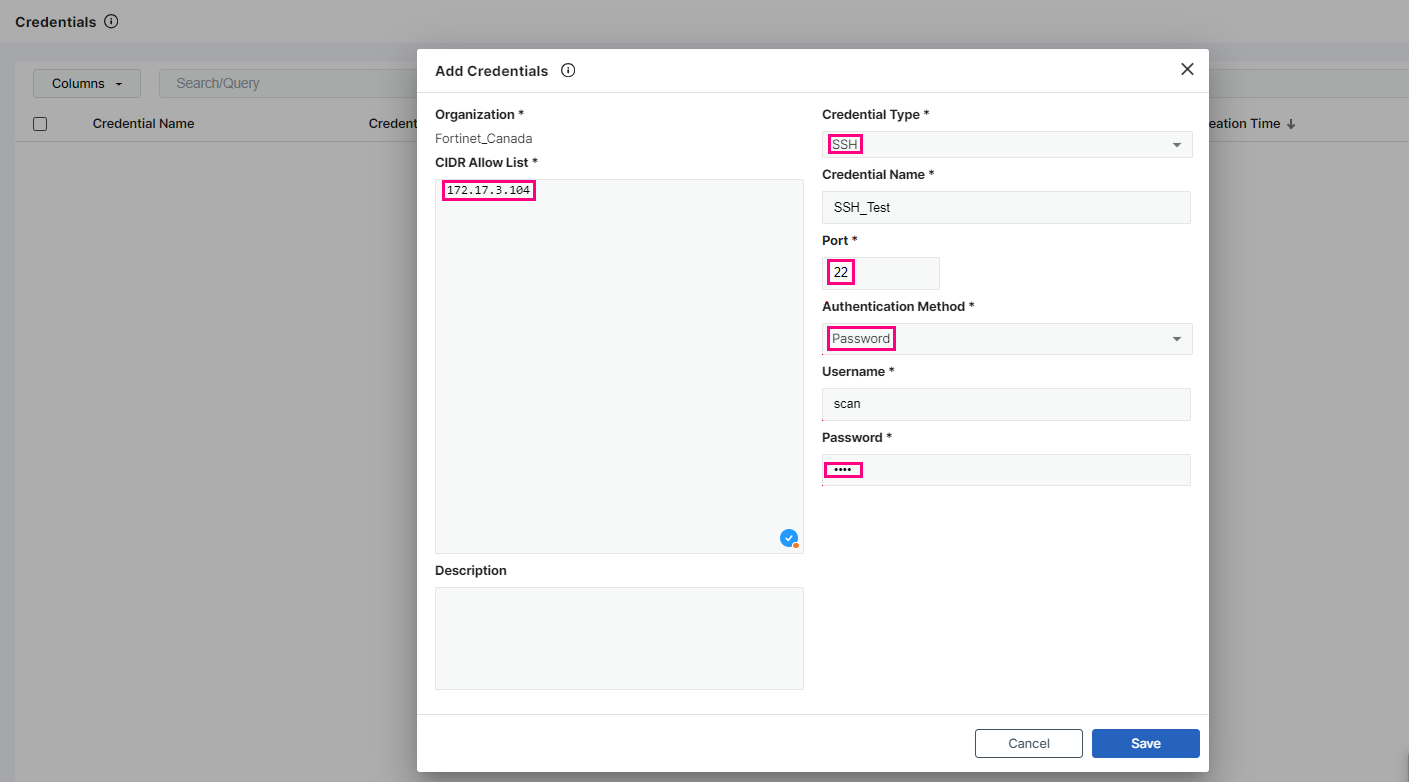Toggle the select-all credentials checkbox

[x=40, y=124]
